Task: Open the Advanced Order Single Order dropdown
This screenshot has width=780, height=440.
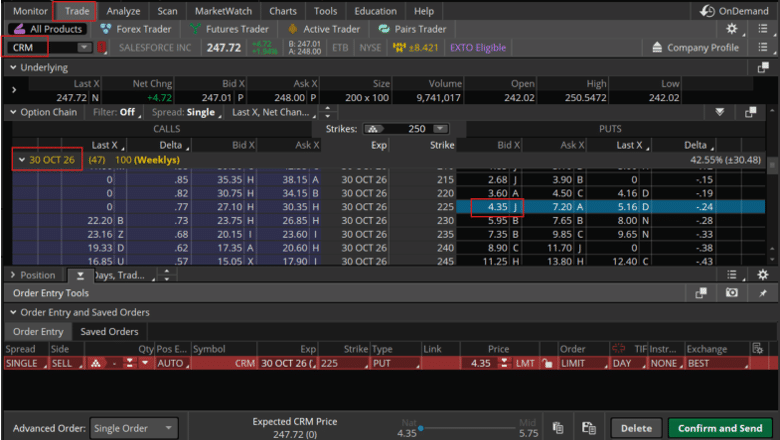Action: [134, 428]
